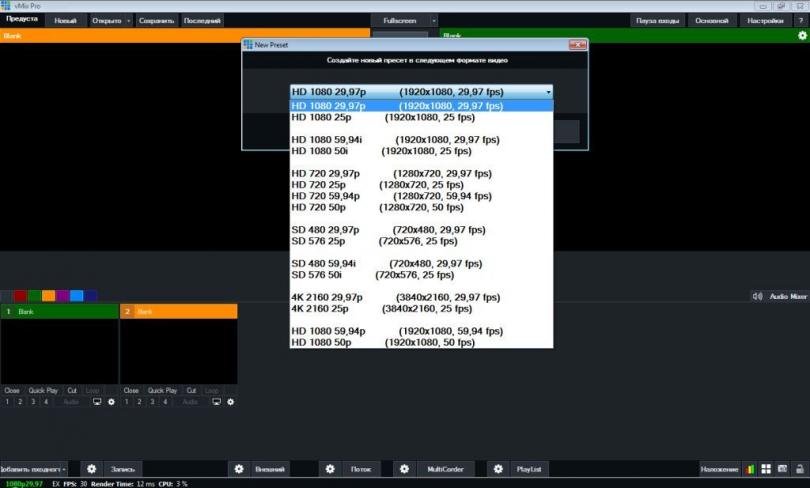This screenshot has height=488, width=810.
Task: Expand the Fullscreen dropdown arrow
Action: [x=434, y=20]
